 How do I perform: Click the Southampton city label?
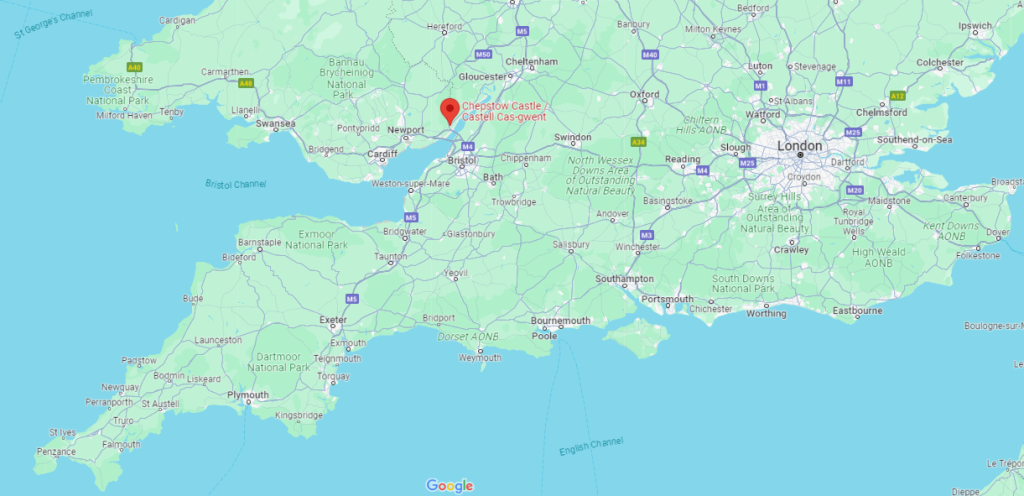pos(624,279)
